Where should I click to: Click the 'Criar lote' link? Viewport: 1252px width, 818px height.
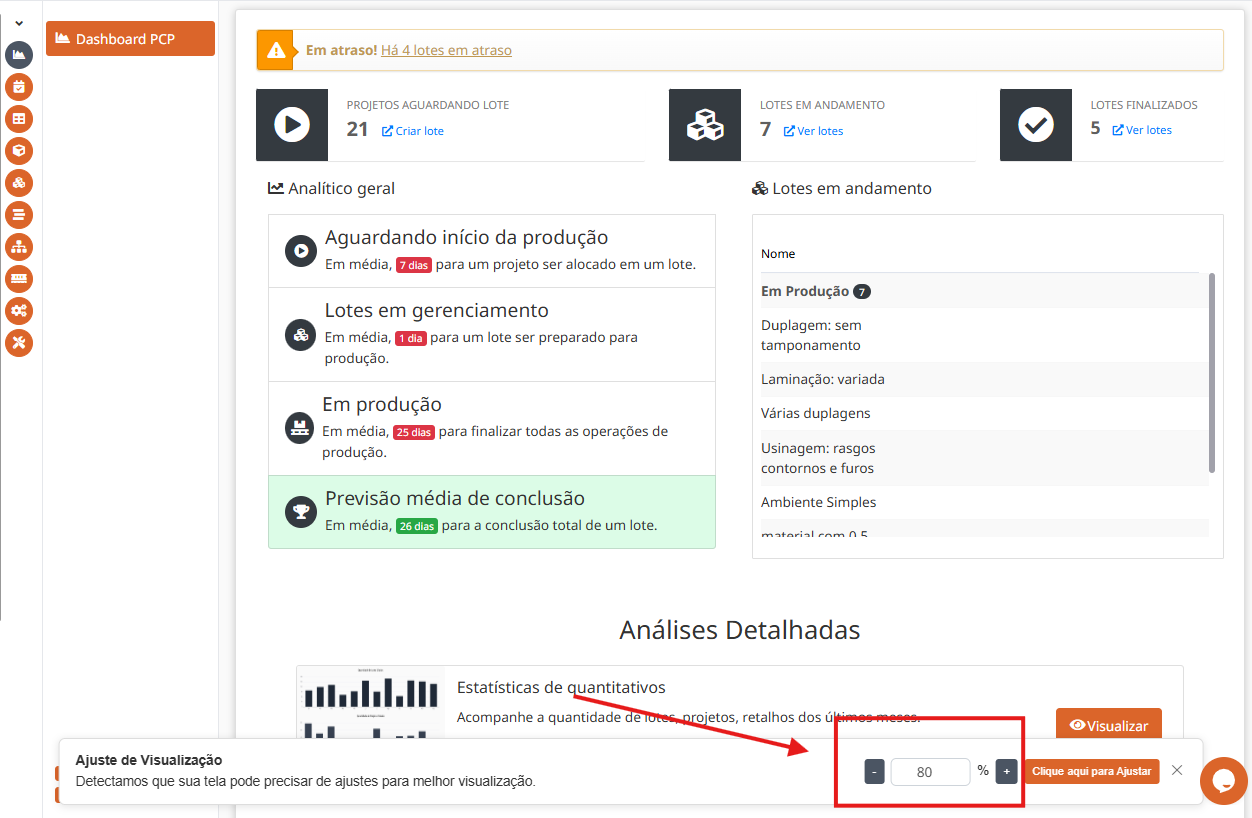tap(413, 131)
